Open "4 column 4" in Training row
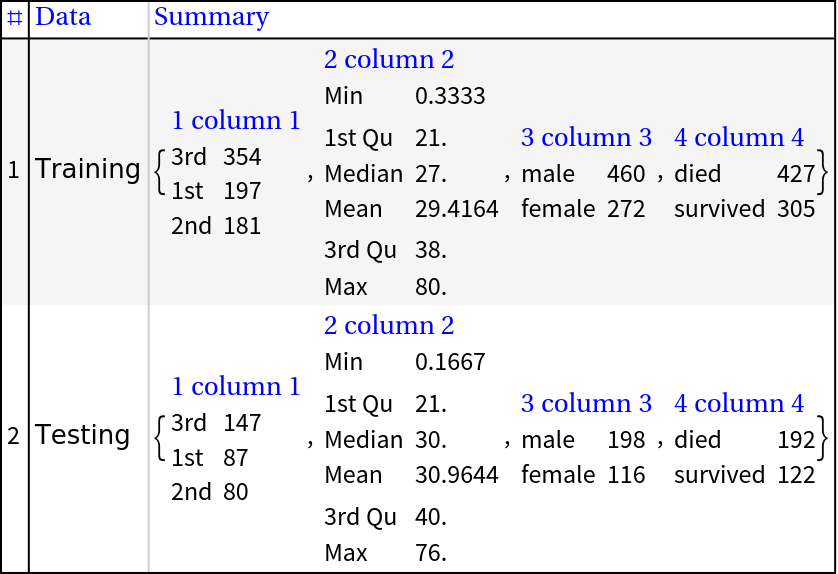The height and width of the screenshot is (574, 838). (x=739, y=137)
